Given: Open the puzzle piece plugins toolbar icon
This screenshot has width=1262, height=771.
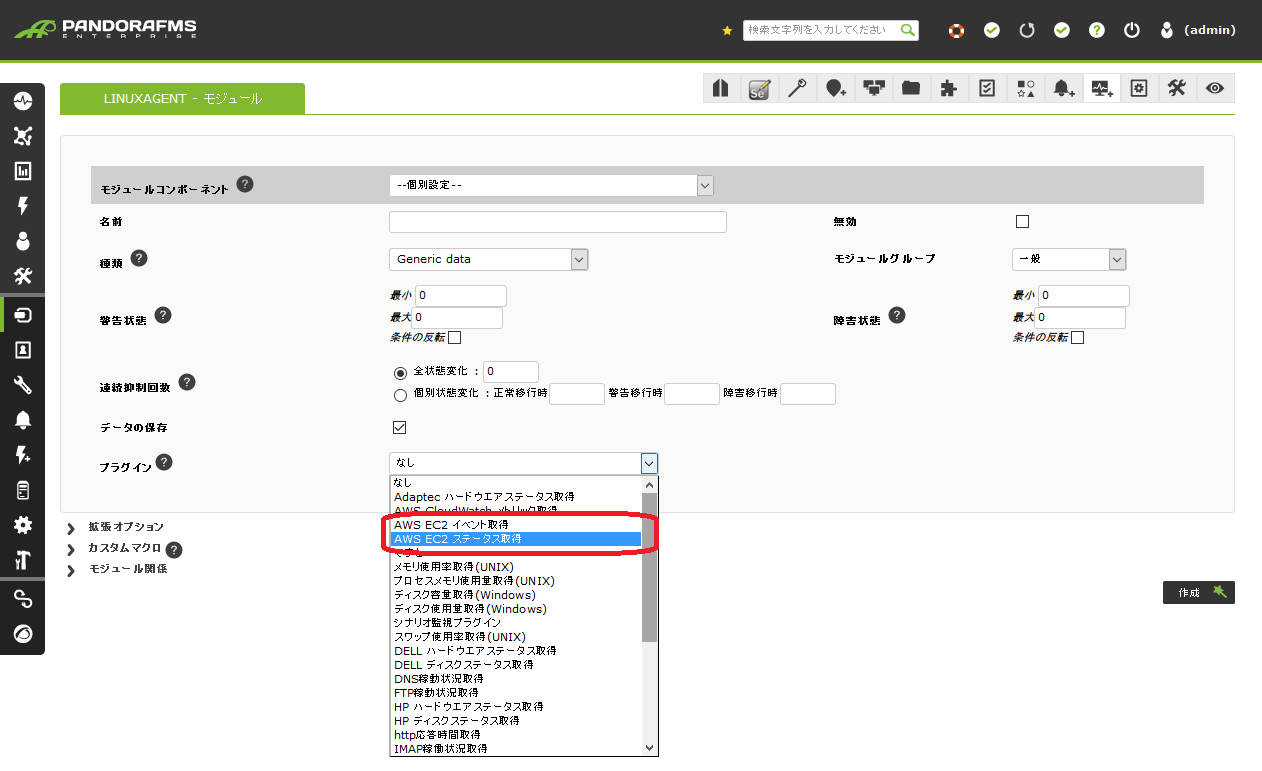Looking at the screenshot, I should click(949, 88).
